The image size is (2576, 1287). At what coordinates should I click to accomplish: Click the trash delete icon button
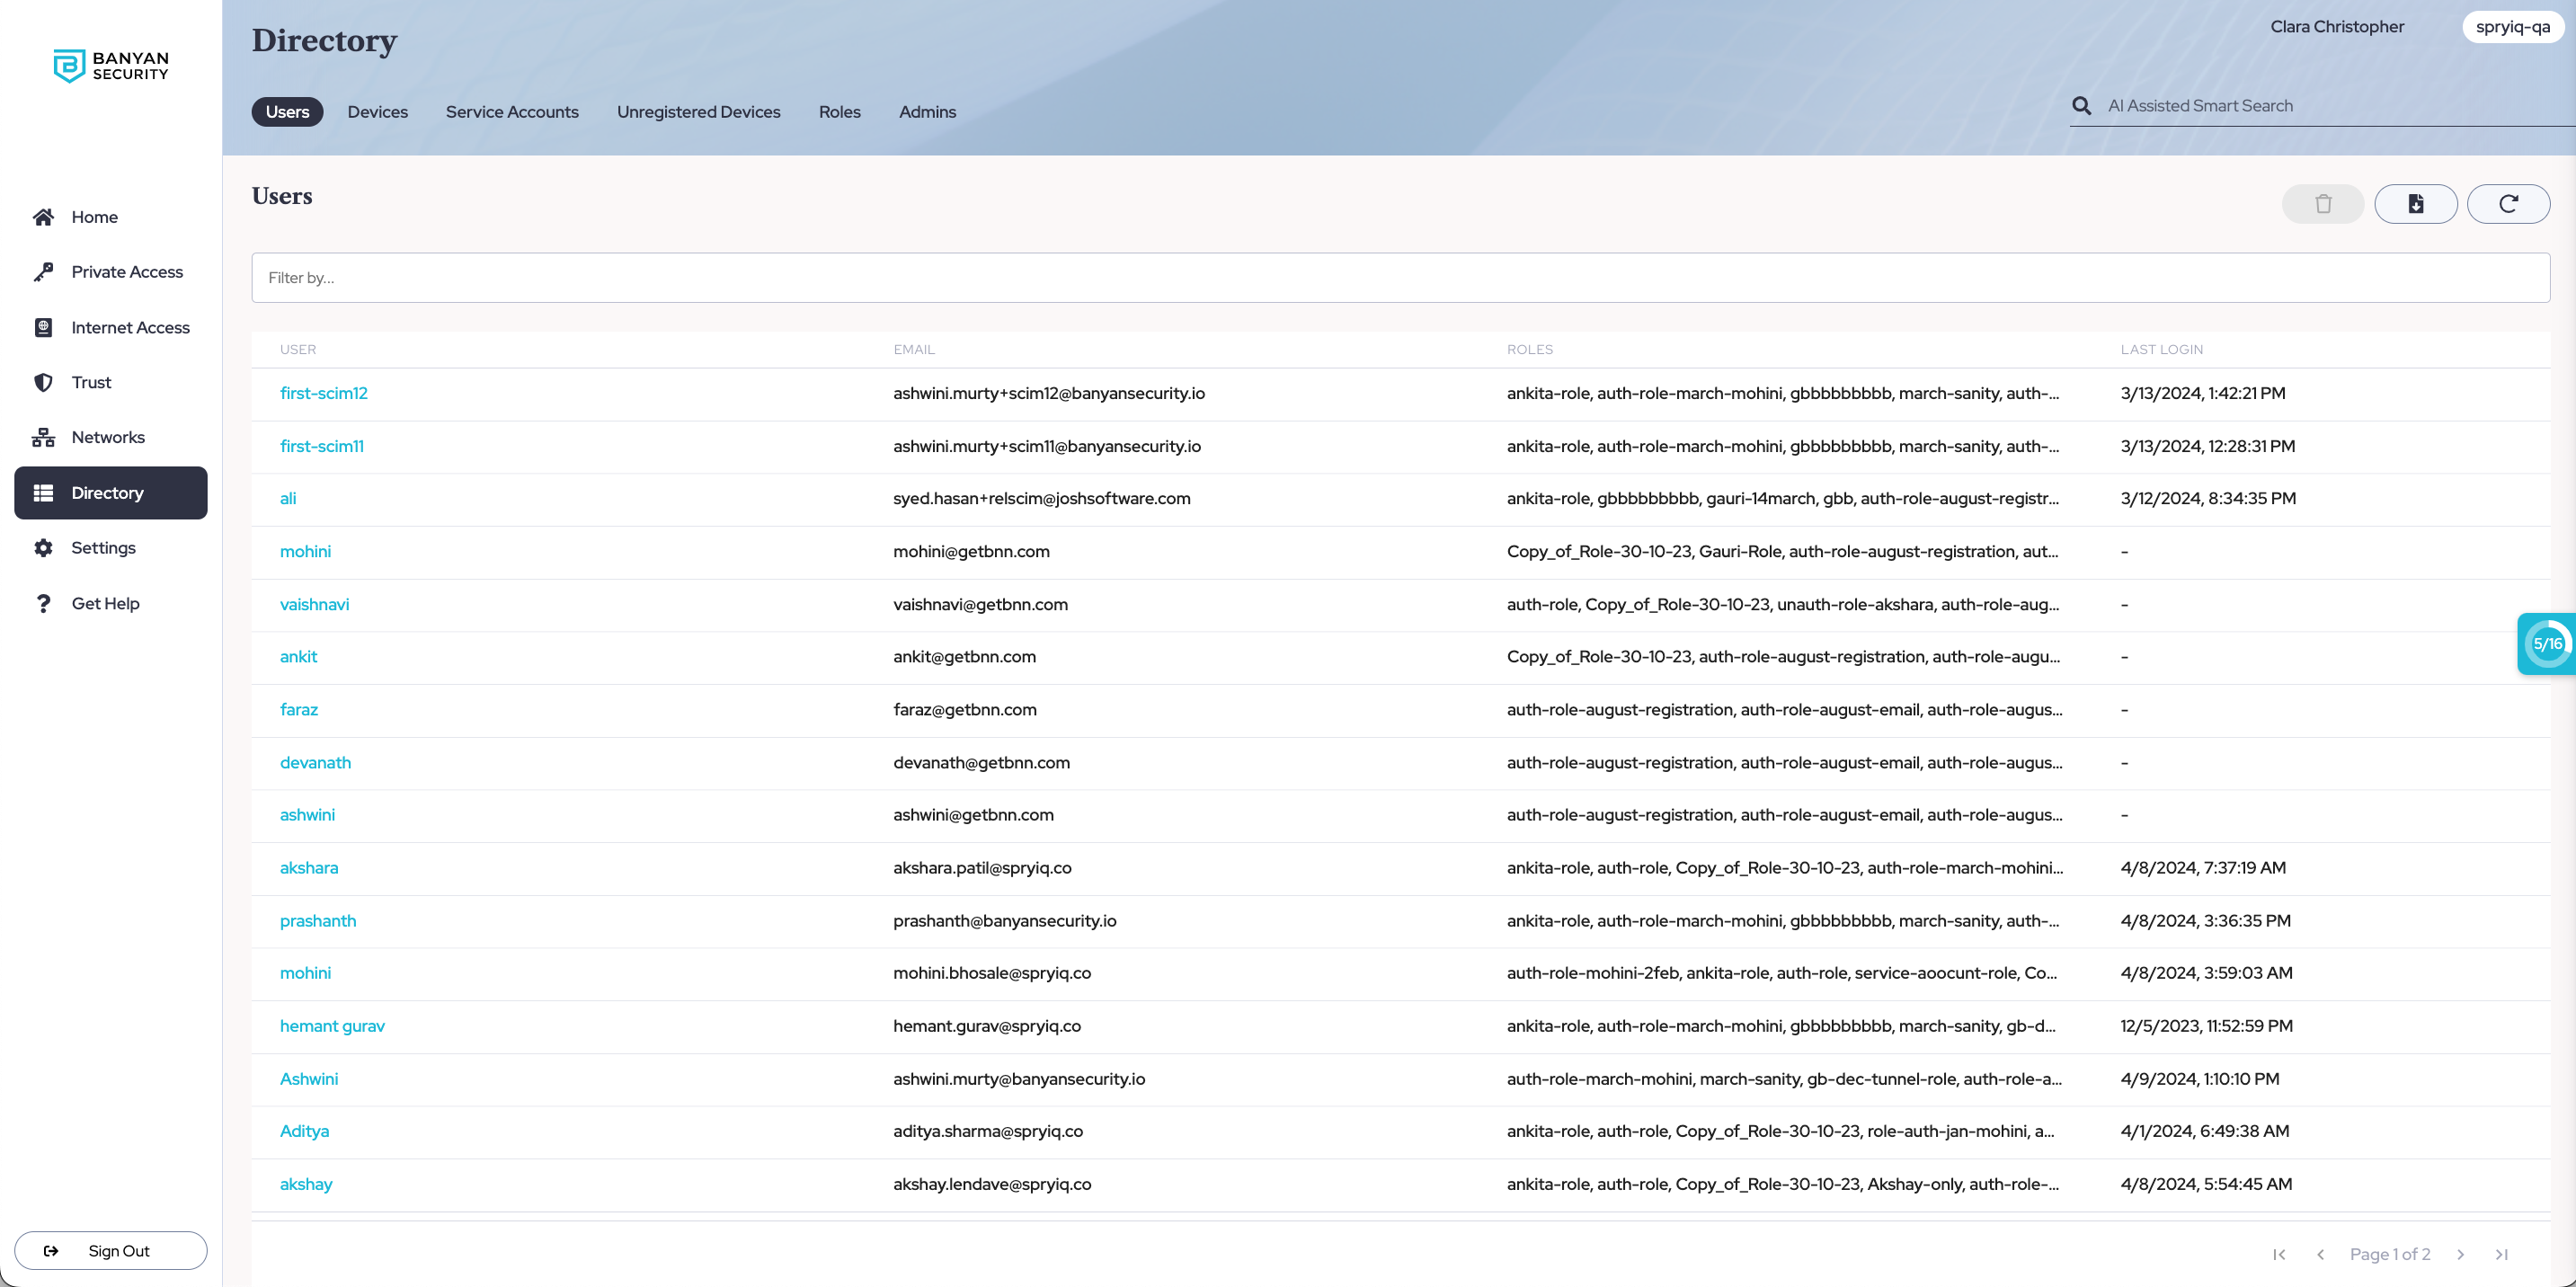pyautogui.click(x=2322, y=204)
